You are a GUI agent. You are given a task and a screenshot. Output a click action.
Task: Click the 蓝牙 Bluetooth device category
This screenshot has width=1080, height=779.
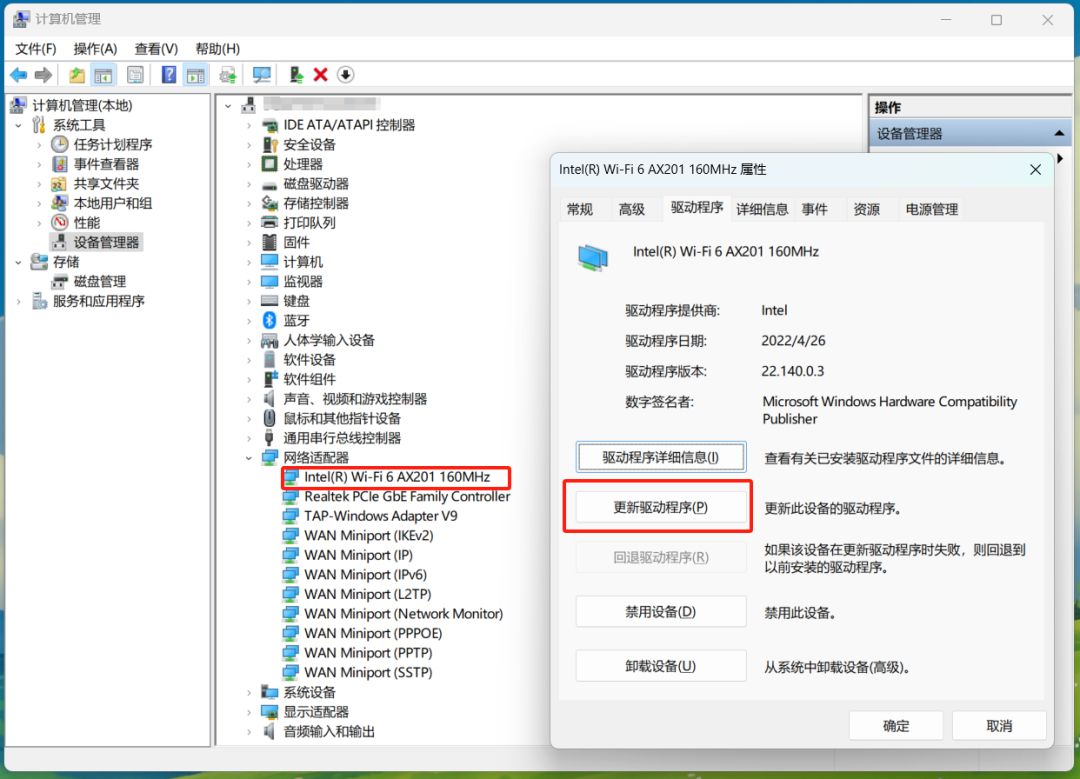297,321
